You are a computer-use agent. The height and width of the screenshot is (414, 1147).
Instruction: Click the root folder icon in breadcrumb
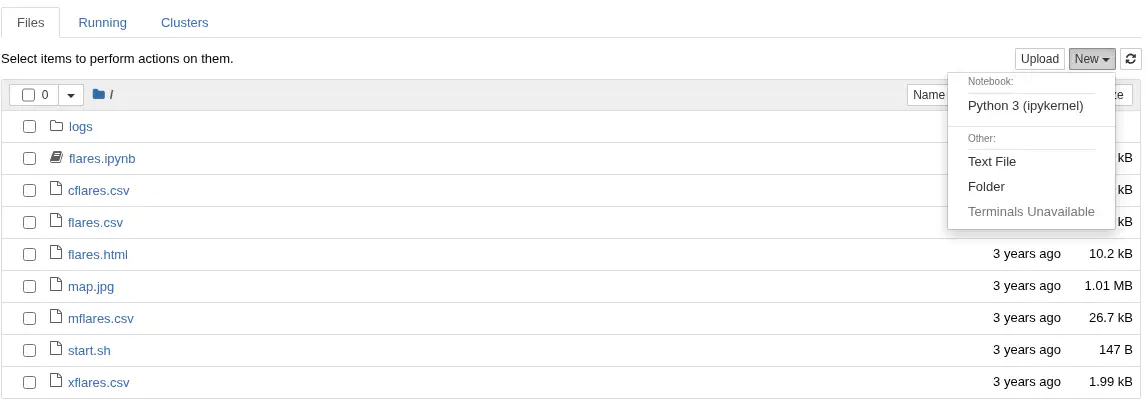98,94
